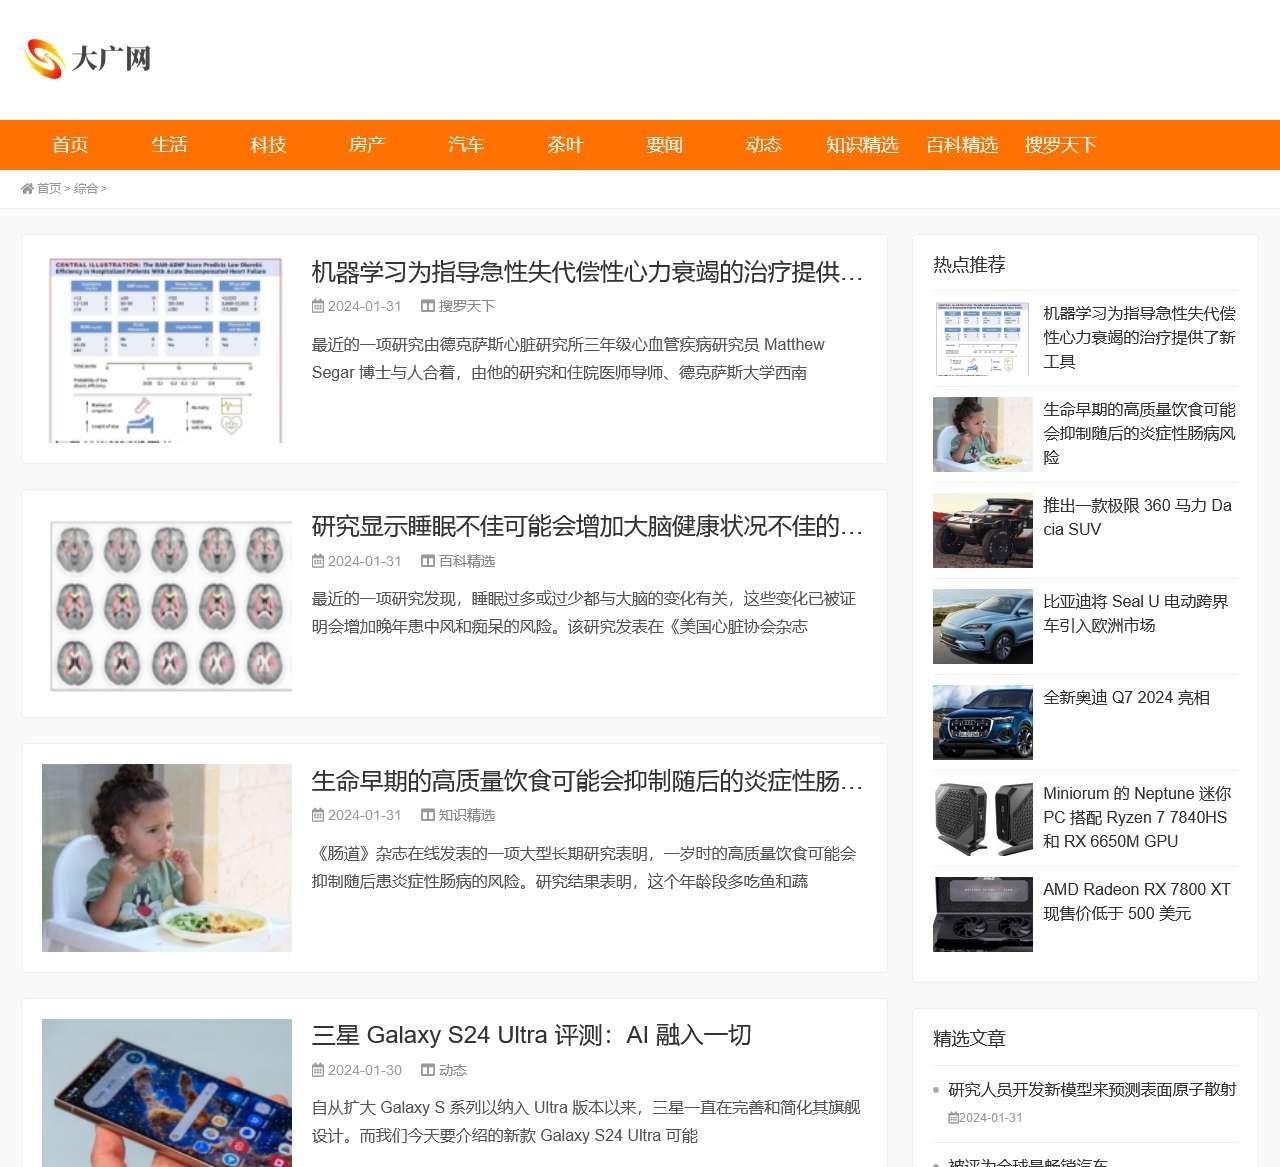Click the 精选文章 section heading
Viewport: 1280px width, 1167px height.
tap(969, 1039)
